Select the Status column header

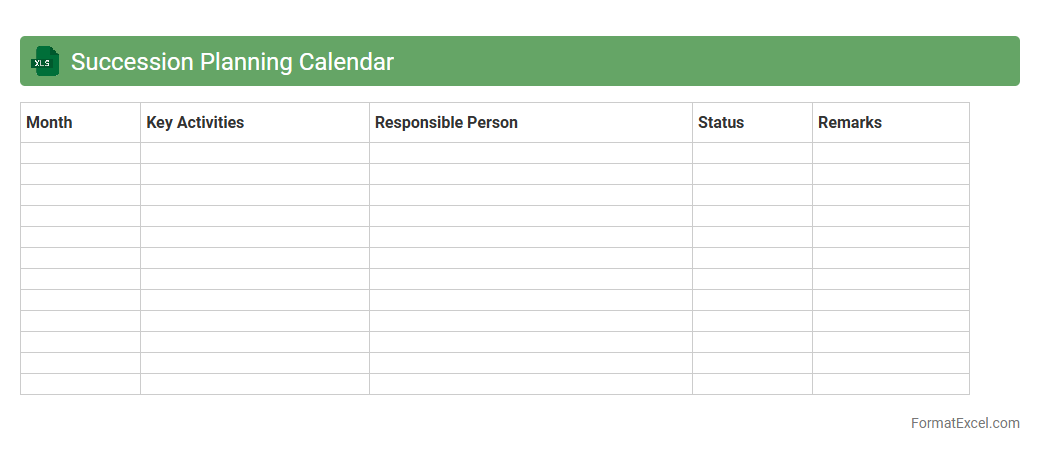point(721,123)
